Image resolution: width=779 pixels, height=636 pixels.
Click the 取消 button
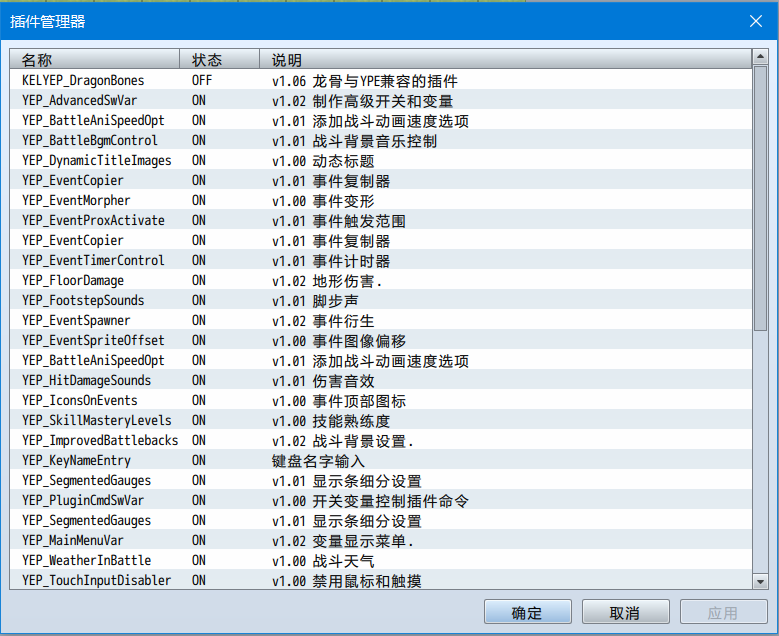625,612
